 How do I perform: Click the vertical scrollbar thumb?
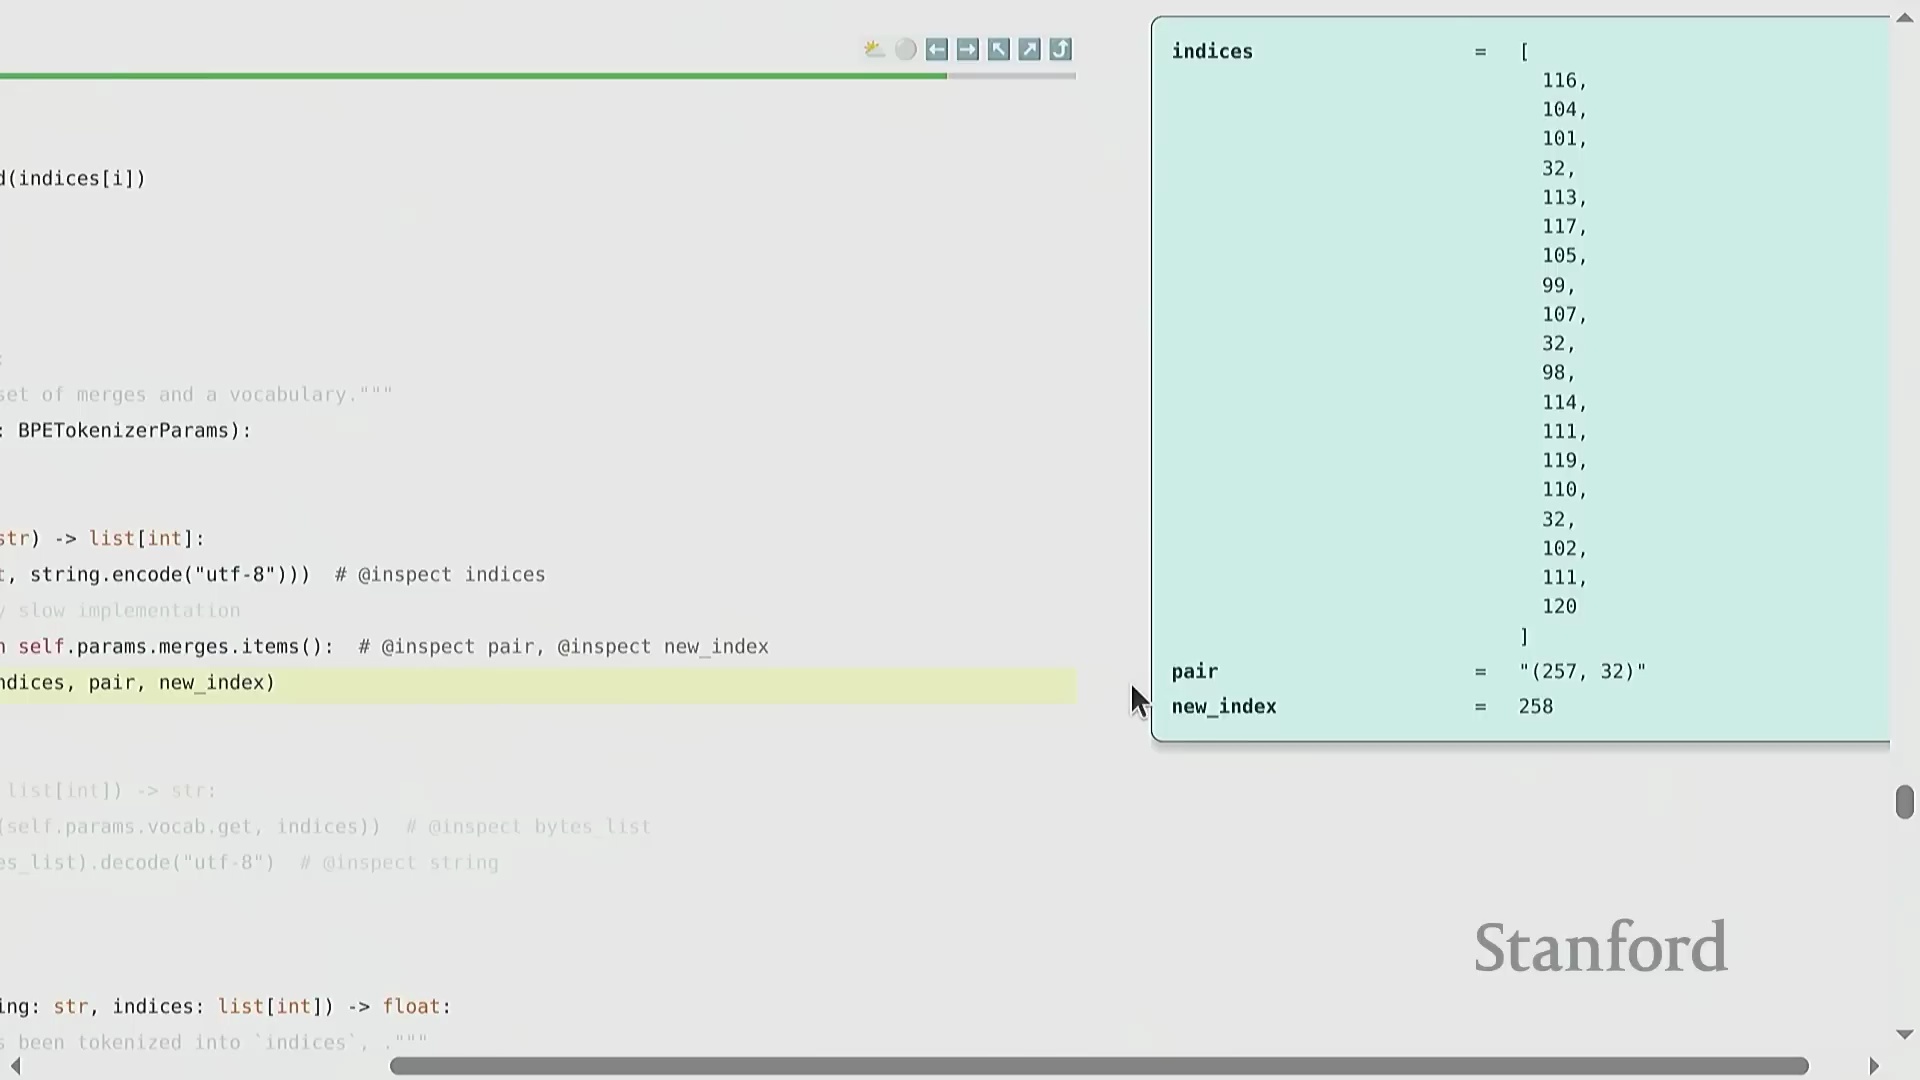pyautogui.click(x=1904, y=802)
